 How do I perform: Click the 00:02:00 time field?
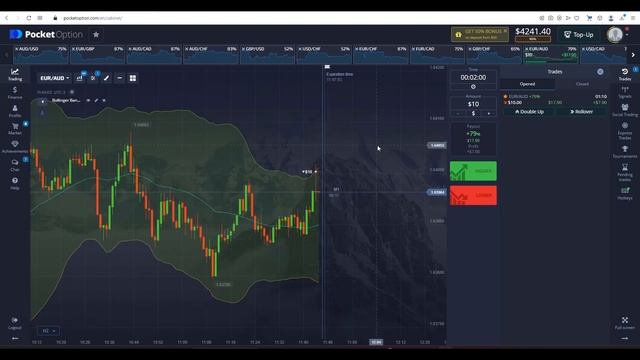(473, 77)
